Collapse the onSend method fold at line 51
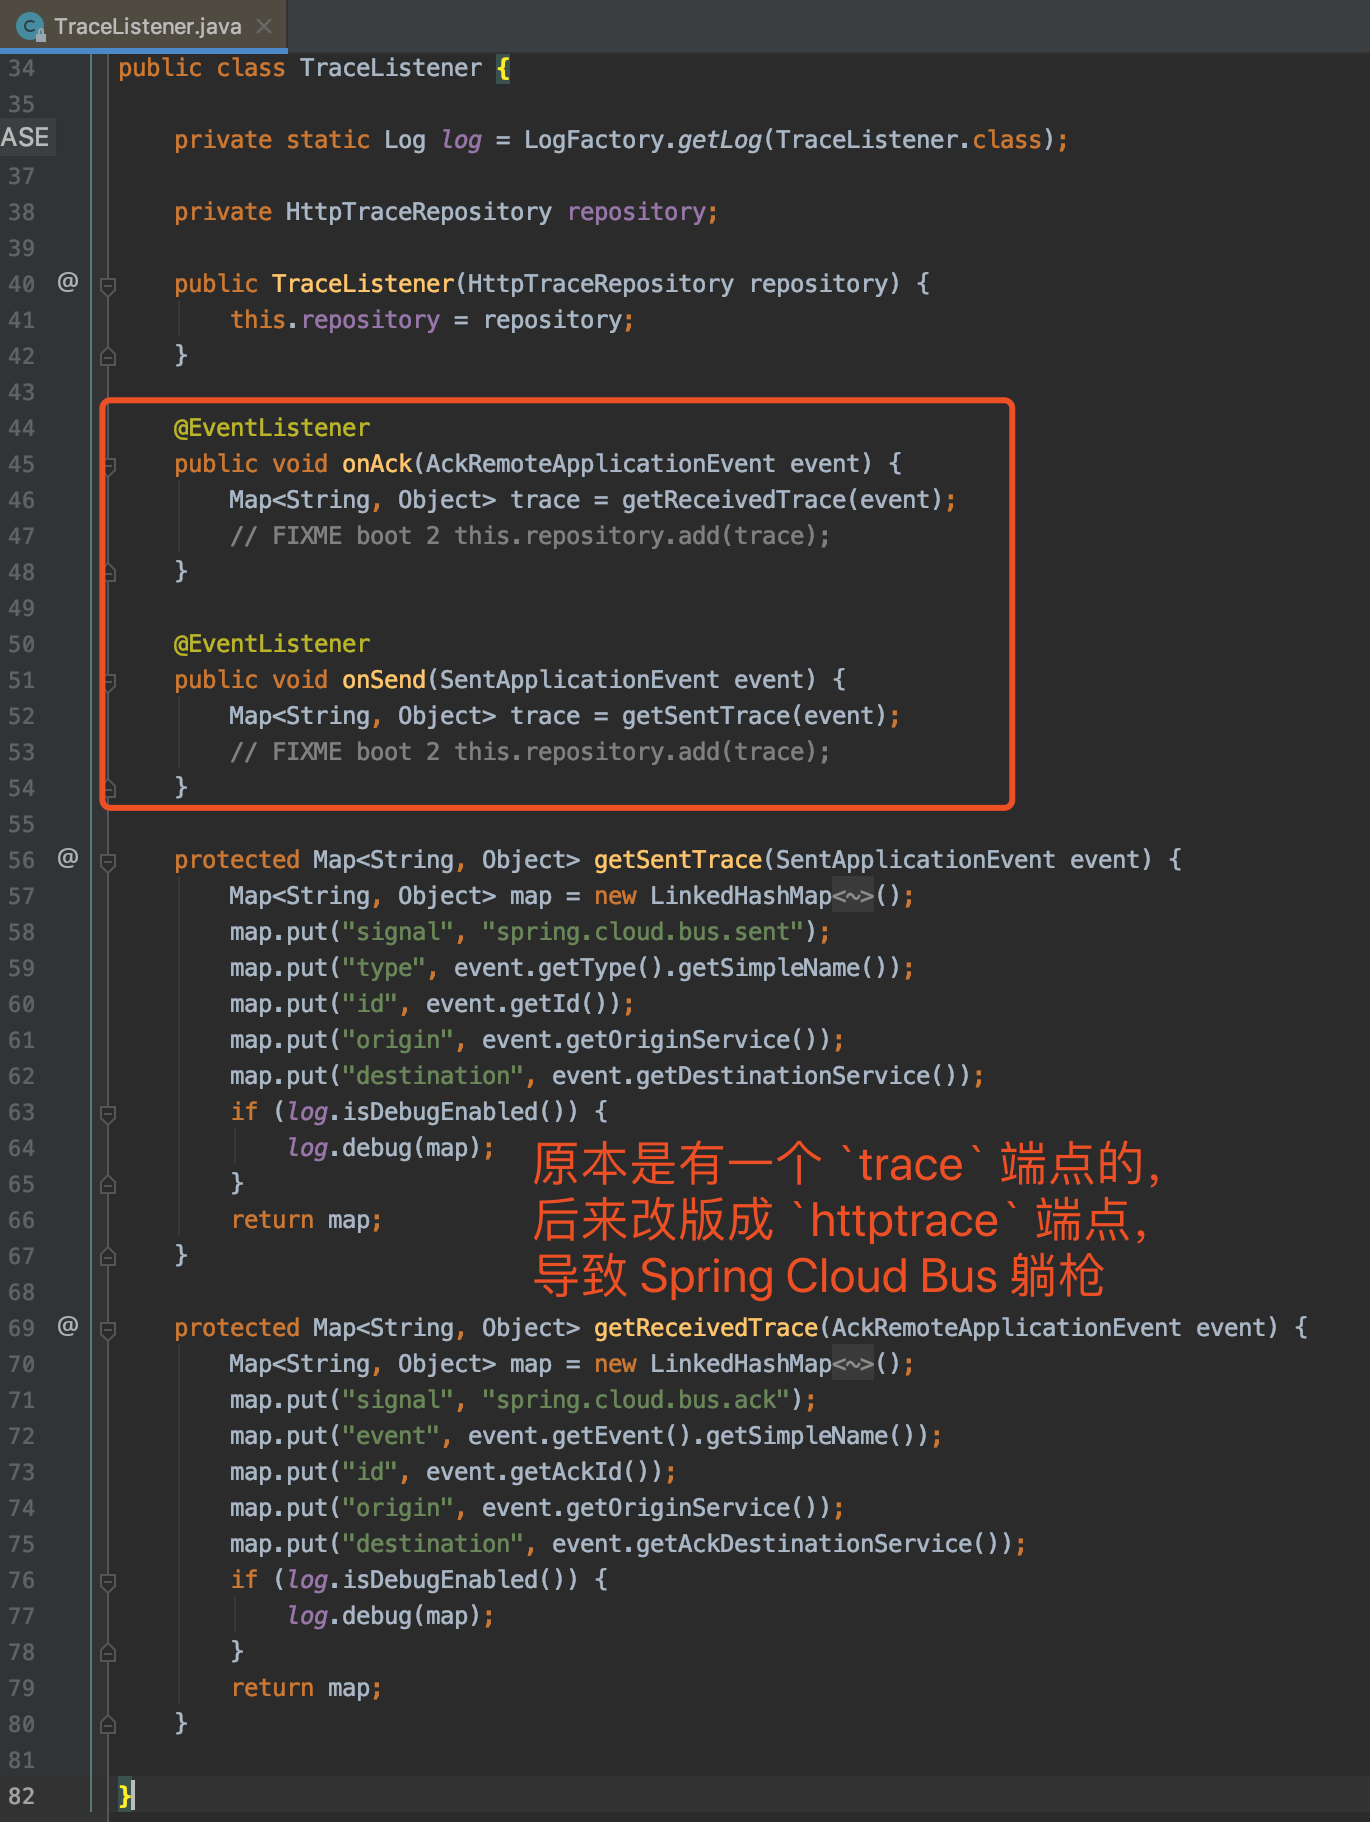Viewport: 1370px width, 1822px height. coord(108,681)
